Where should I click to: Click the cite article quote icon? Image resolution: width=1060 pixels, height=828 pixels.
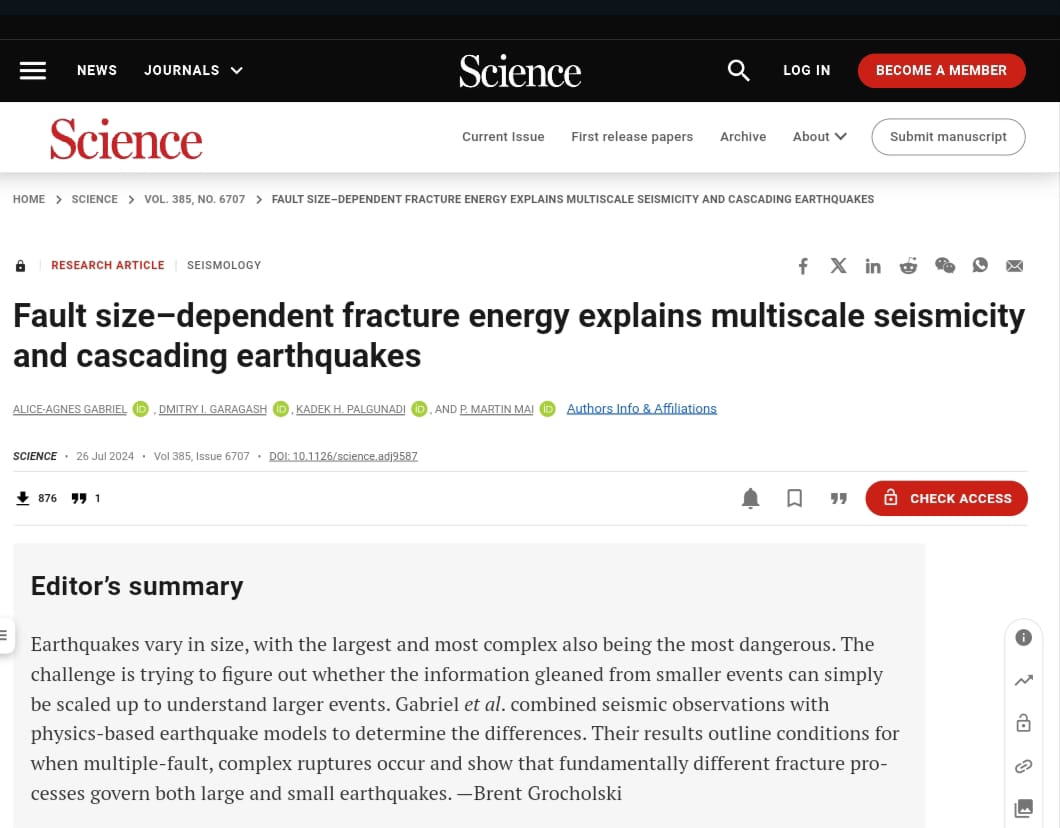coord(838,498)
